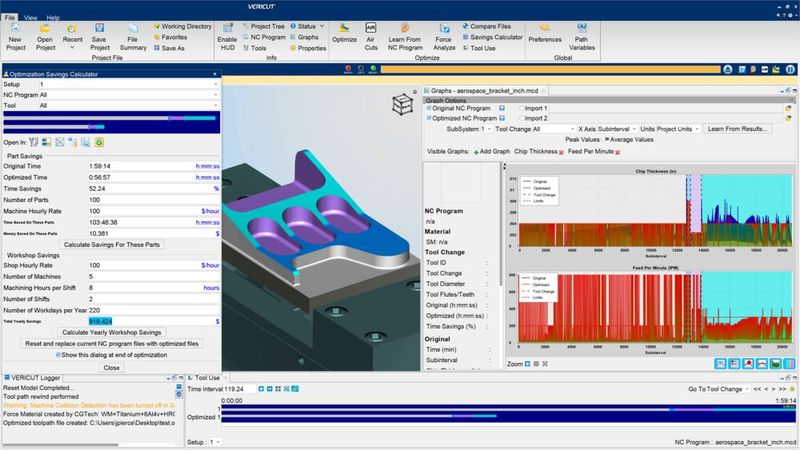
Task: Open the Recent projects list
Action: (x=72, y=37)
